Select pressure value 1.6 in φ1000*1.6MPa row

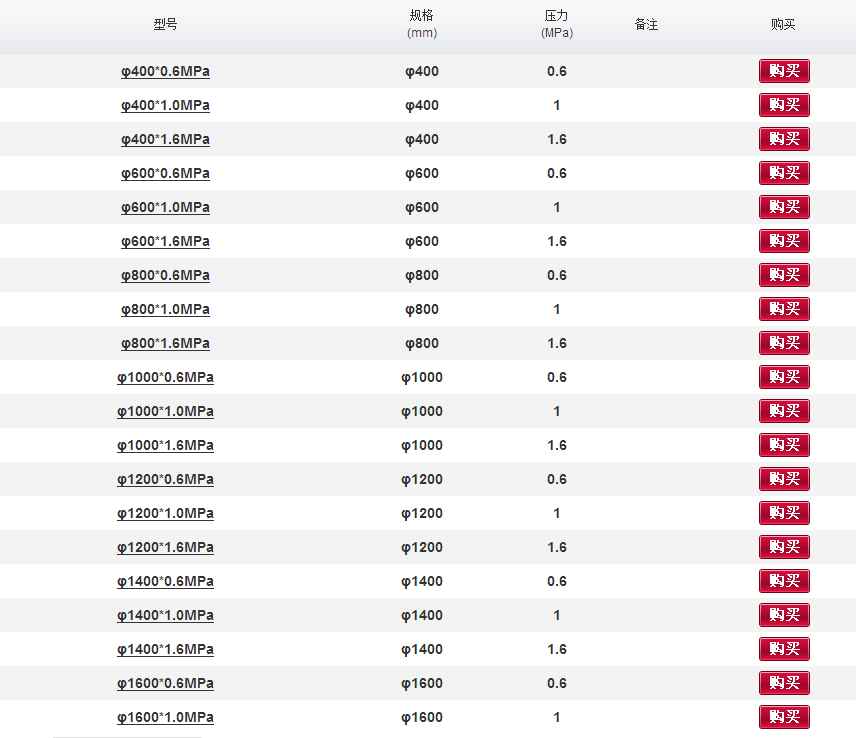[557, 445]
